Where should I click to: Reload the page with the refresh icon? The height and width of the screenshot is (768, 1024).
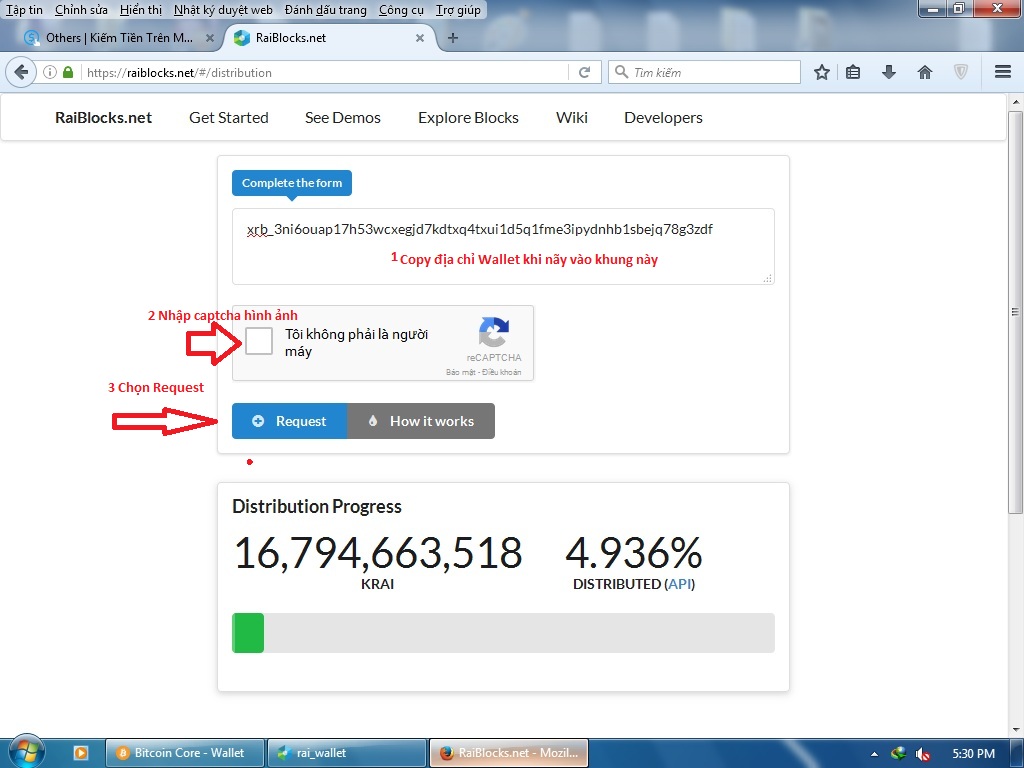[x=584, y=72]
